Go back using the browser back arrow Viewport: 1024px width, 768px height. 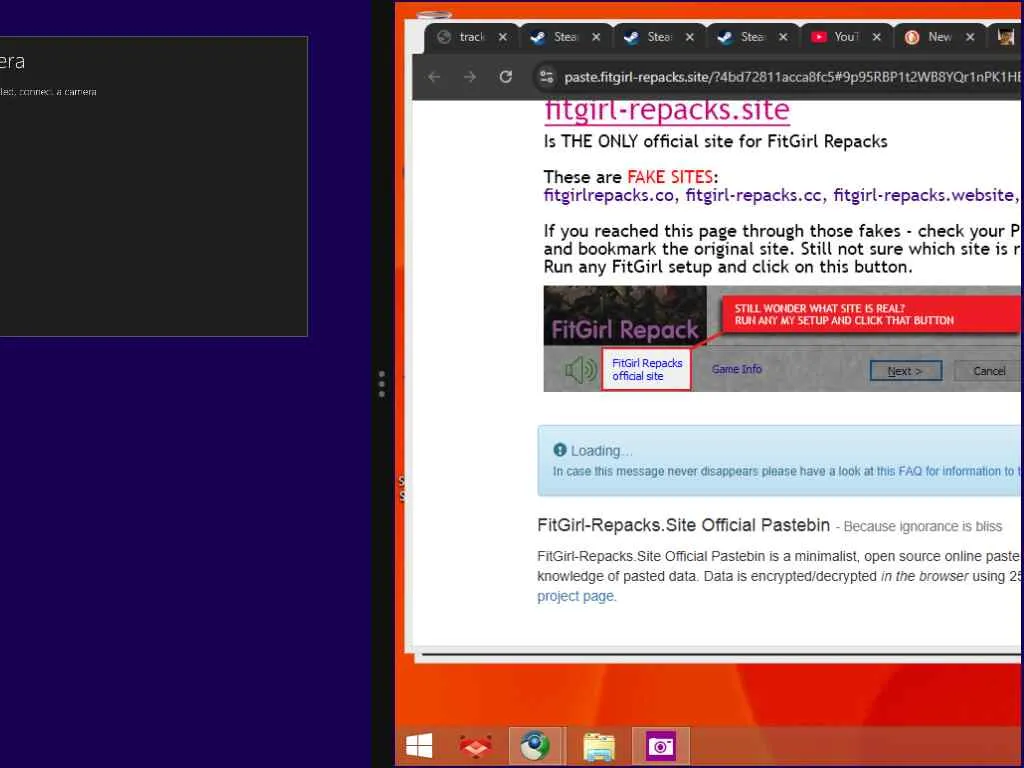coord(434,77)
